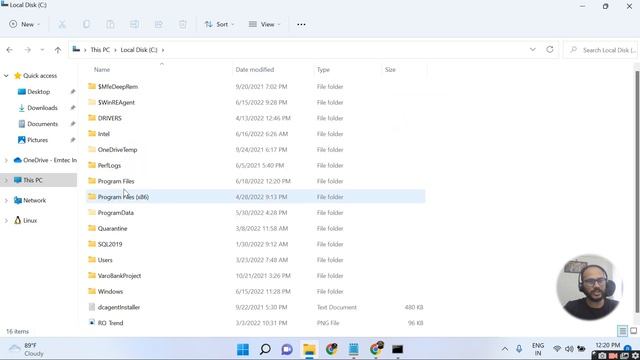Viewport: 640px width, 360px height.
Task: Open the weather widget showing Cloudy
Action: pos(27,349)
